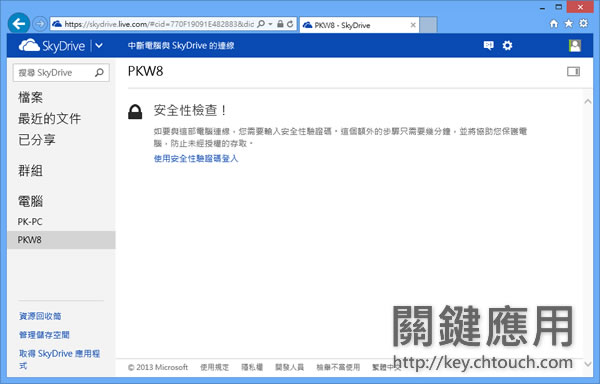
Task: Open 群組 in the sidebar
Action: tap(30, 171)
